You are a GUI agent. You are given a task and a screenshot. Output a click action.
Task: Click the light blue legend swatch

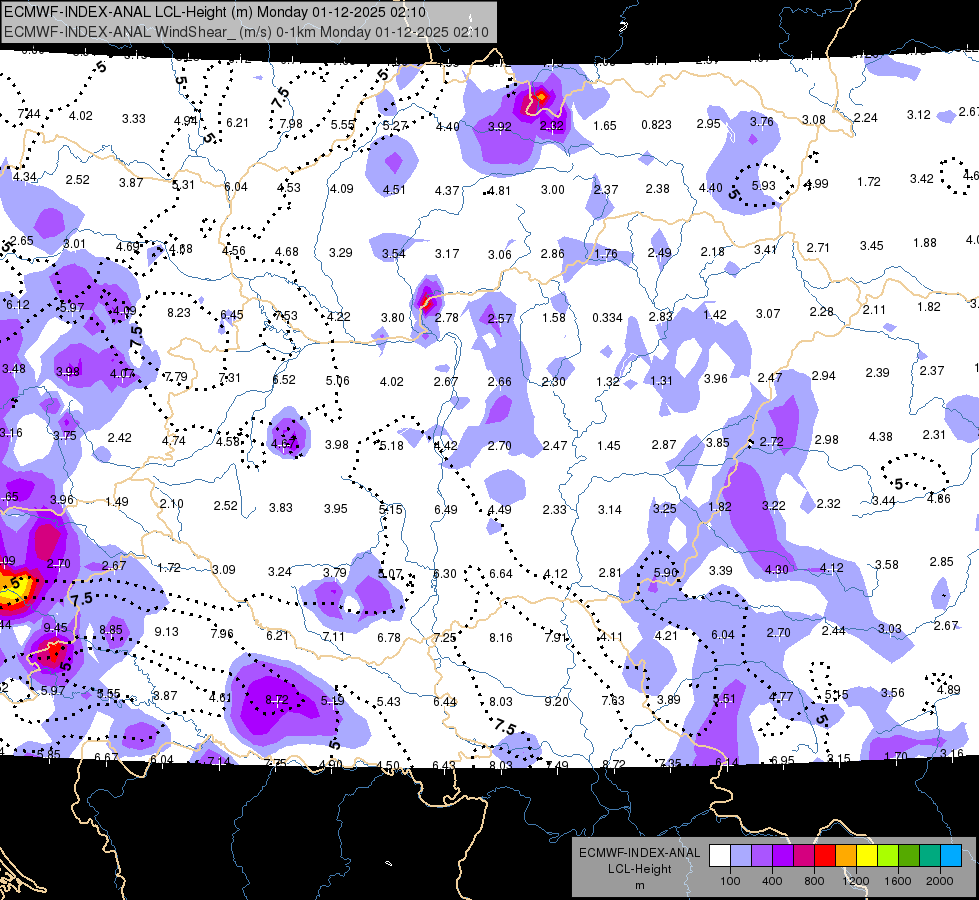(x=741, y=856)
